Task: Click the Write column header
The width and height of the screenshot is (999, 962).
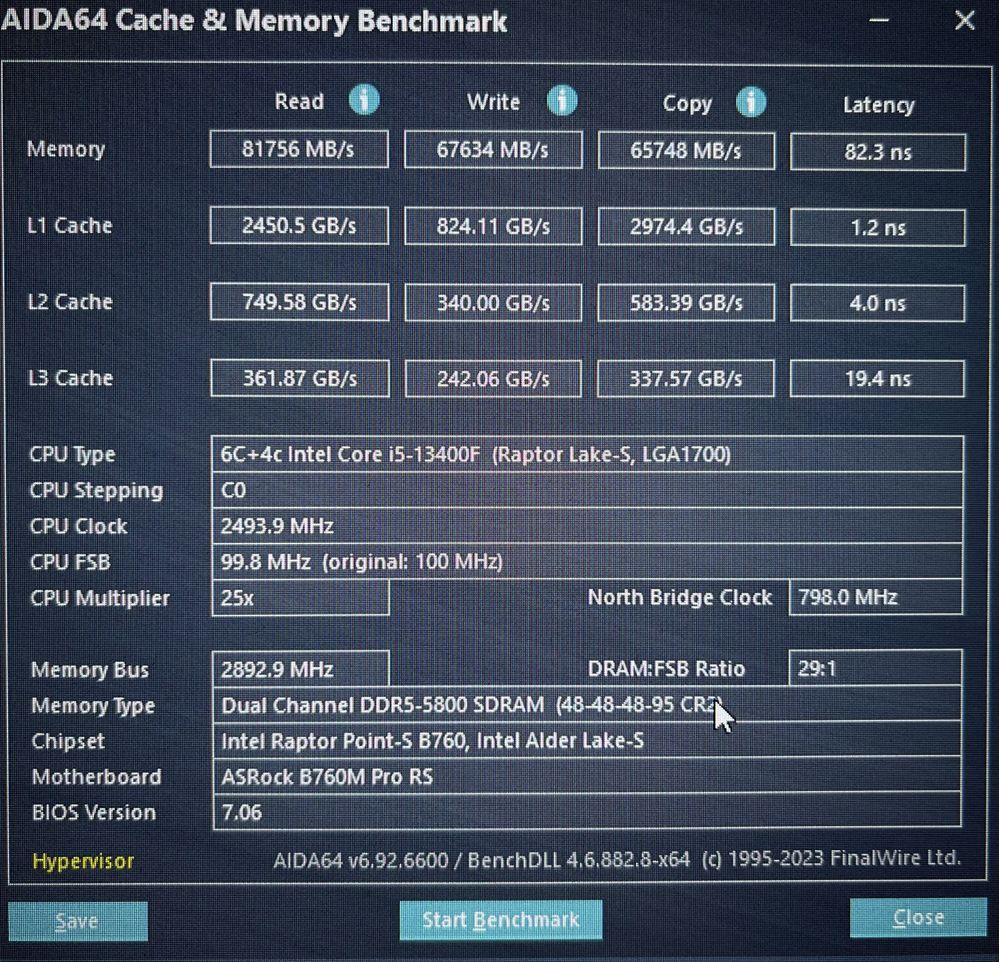Action: pos(493,102)
